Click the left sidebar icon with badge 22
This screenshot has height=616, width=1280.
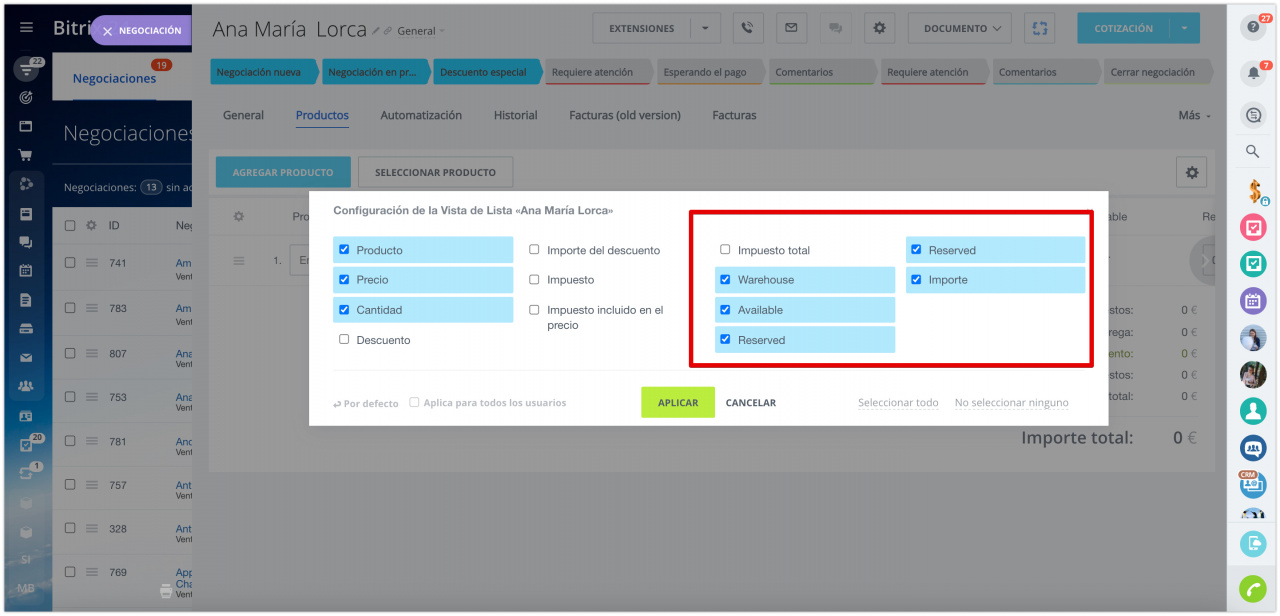(x=26, y=69)
